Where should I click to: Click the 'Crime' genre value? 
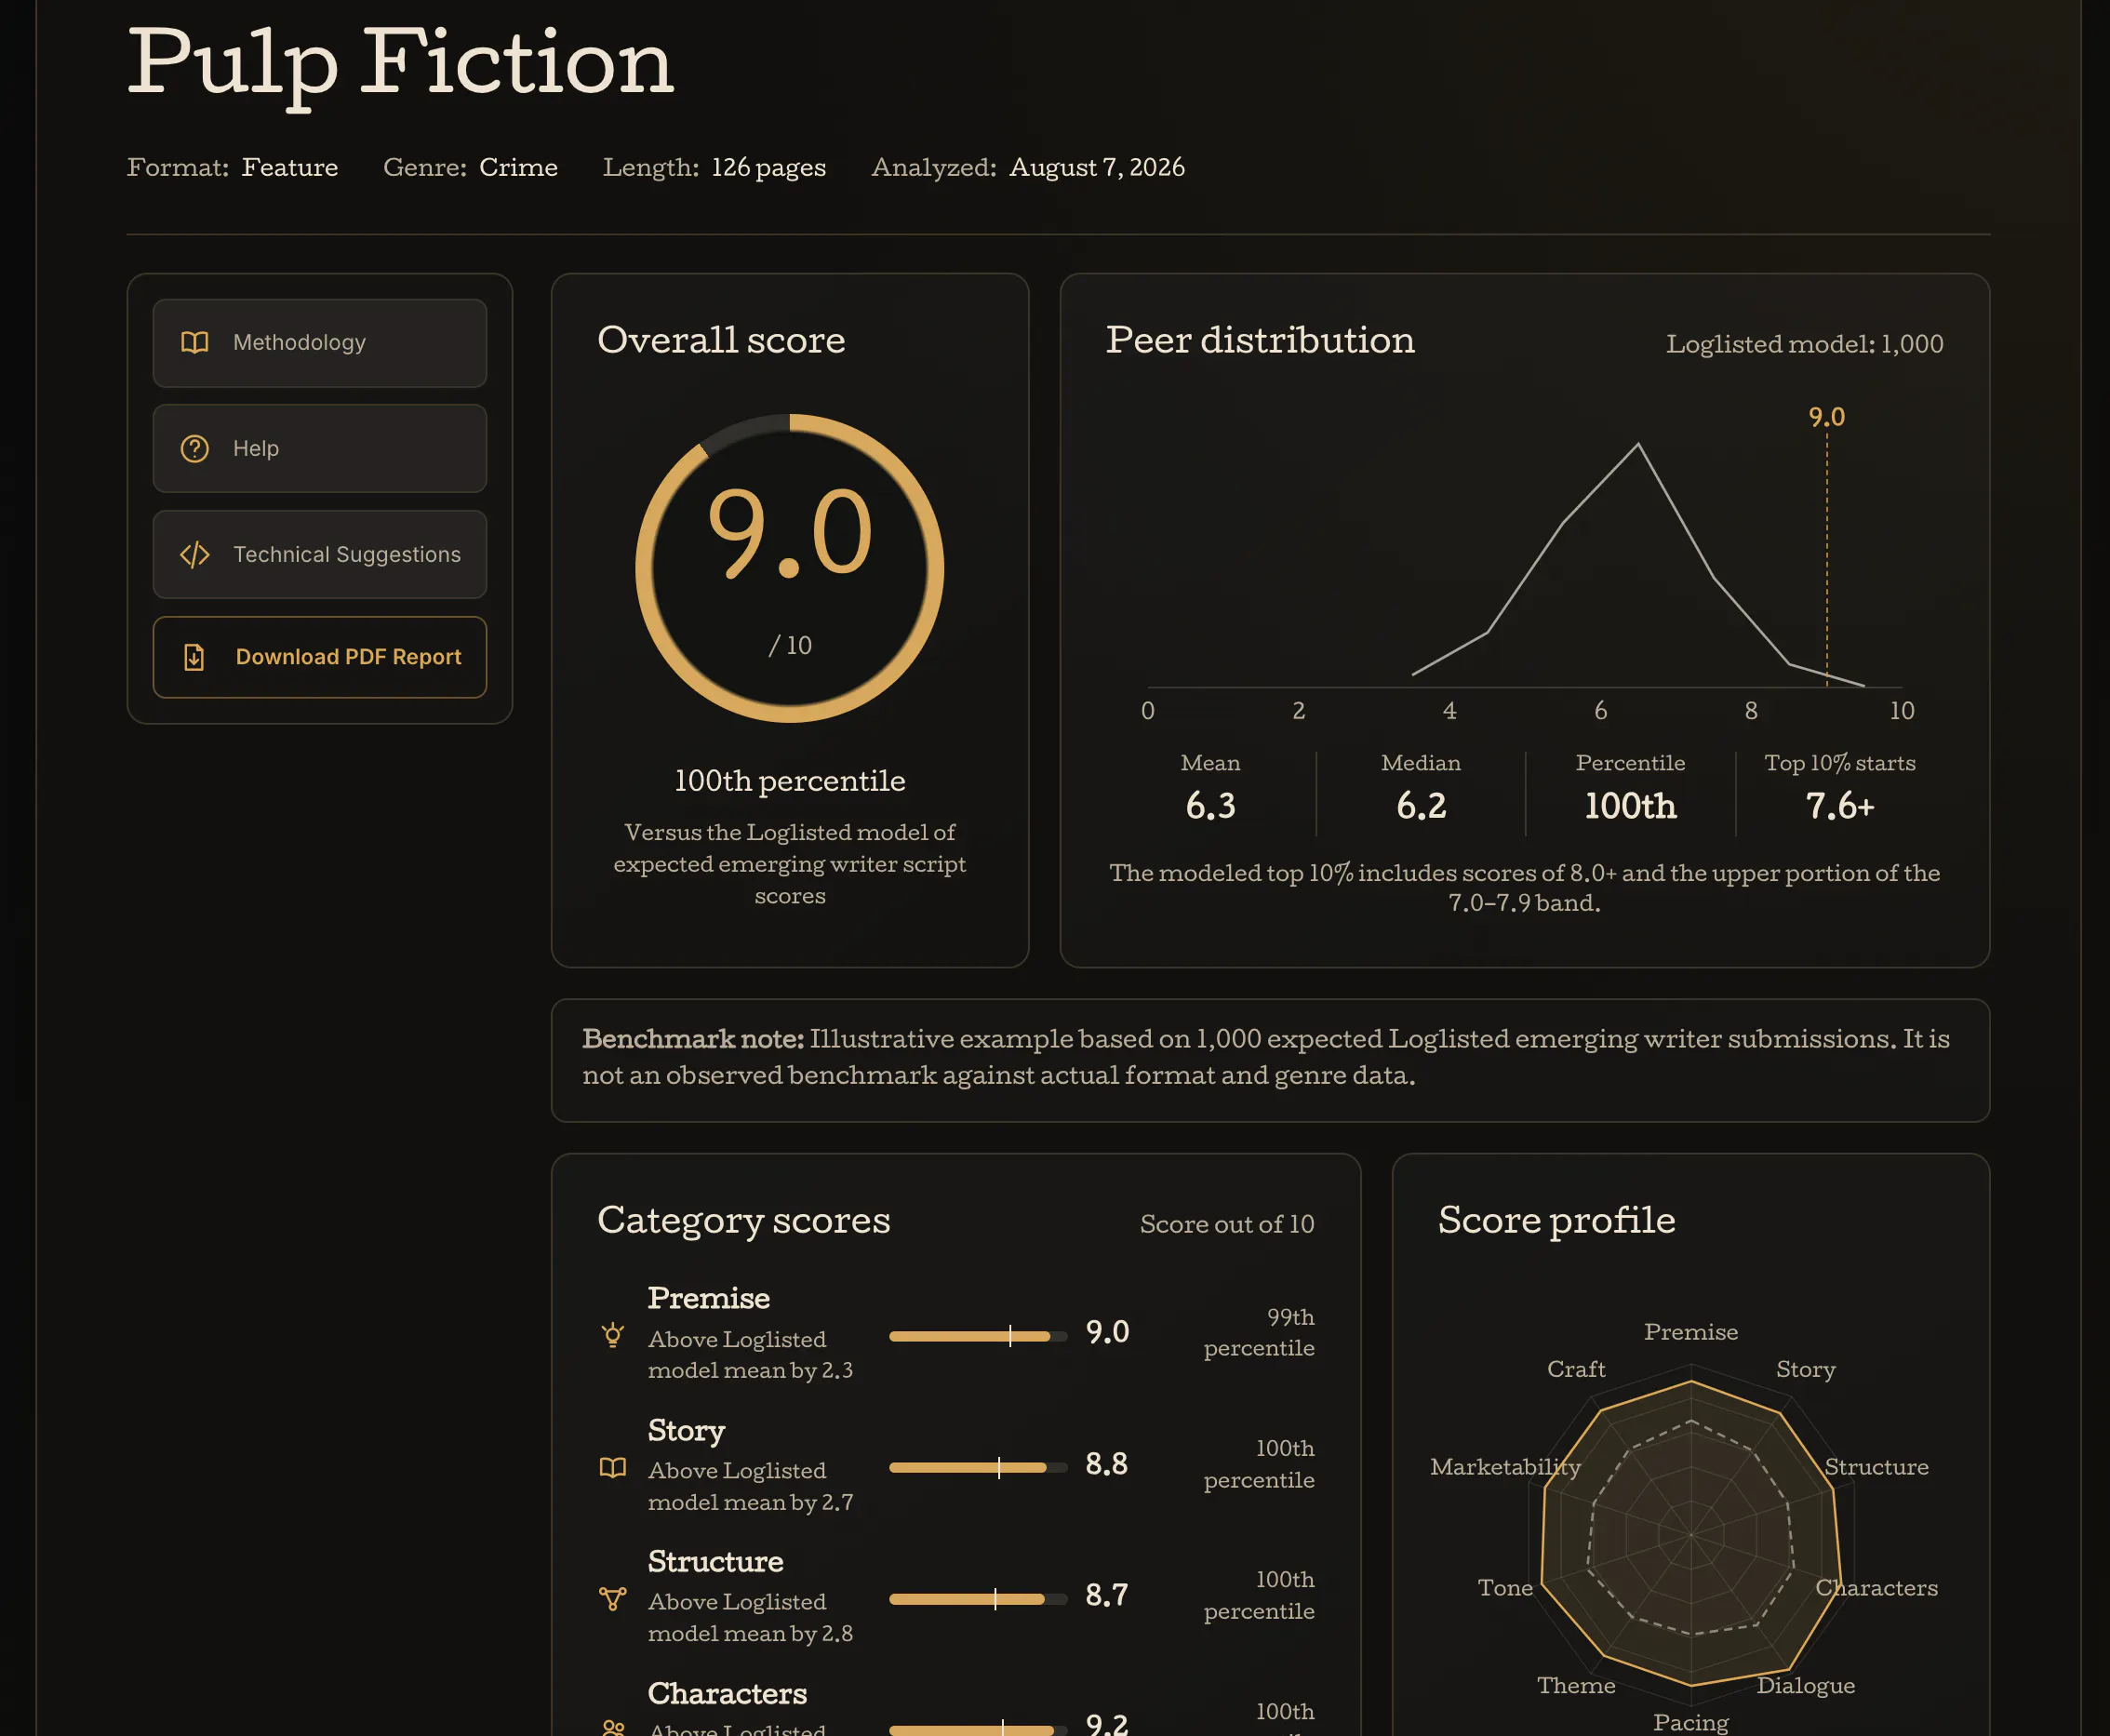point(518,167)
